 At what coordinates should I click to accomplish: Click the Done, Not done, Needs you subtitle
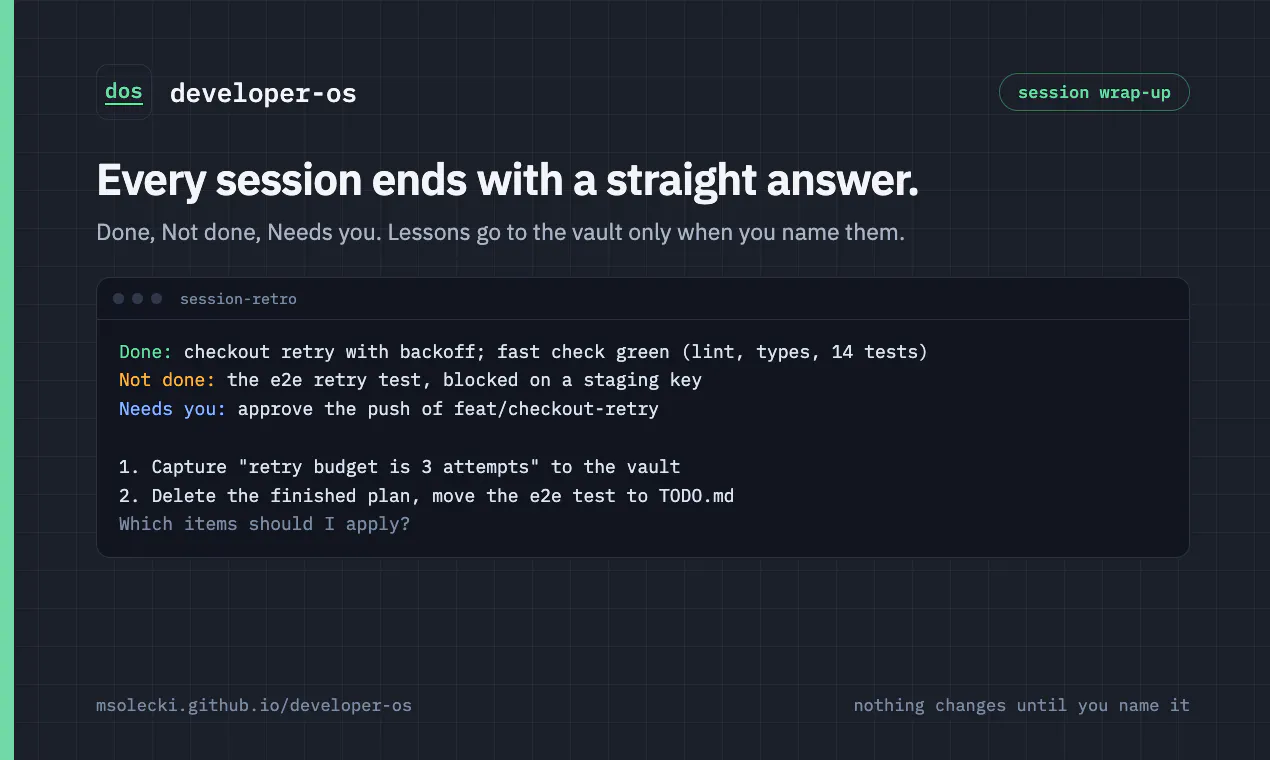pos(500,233)
